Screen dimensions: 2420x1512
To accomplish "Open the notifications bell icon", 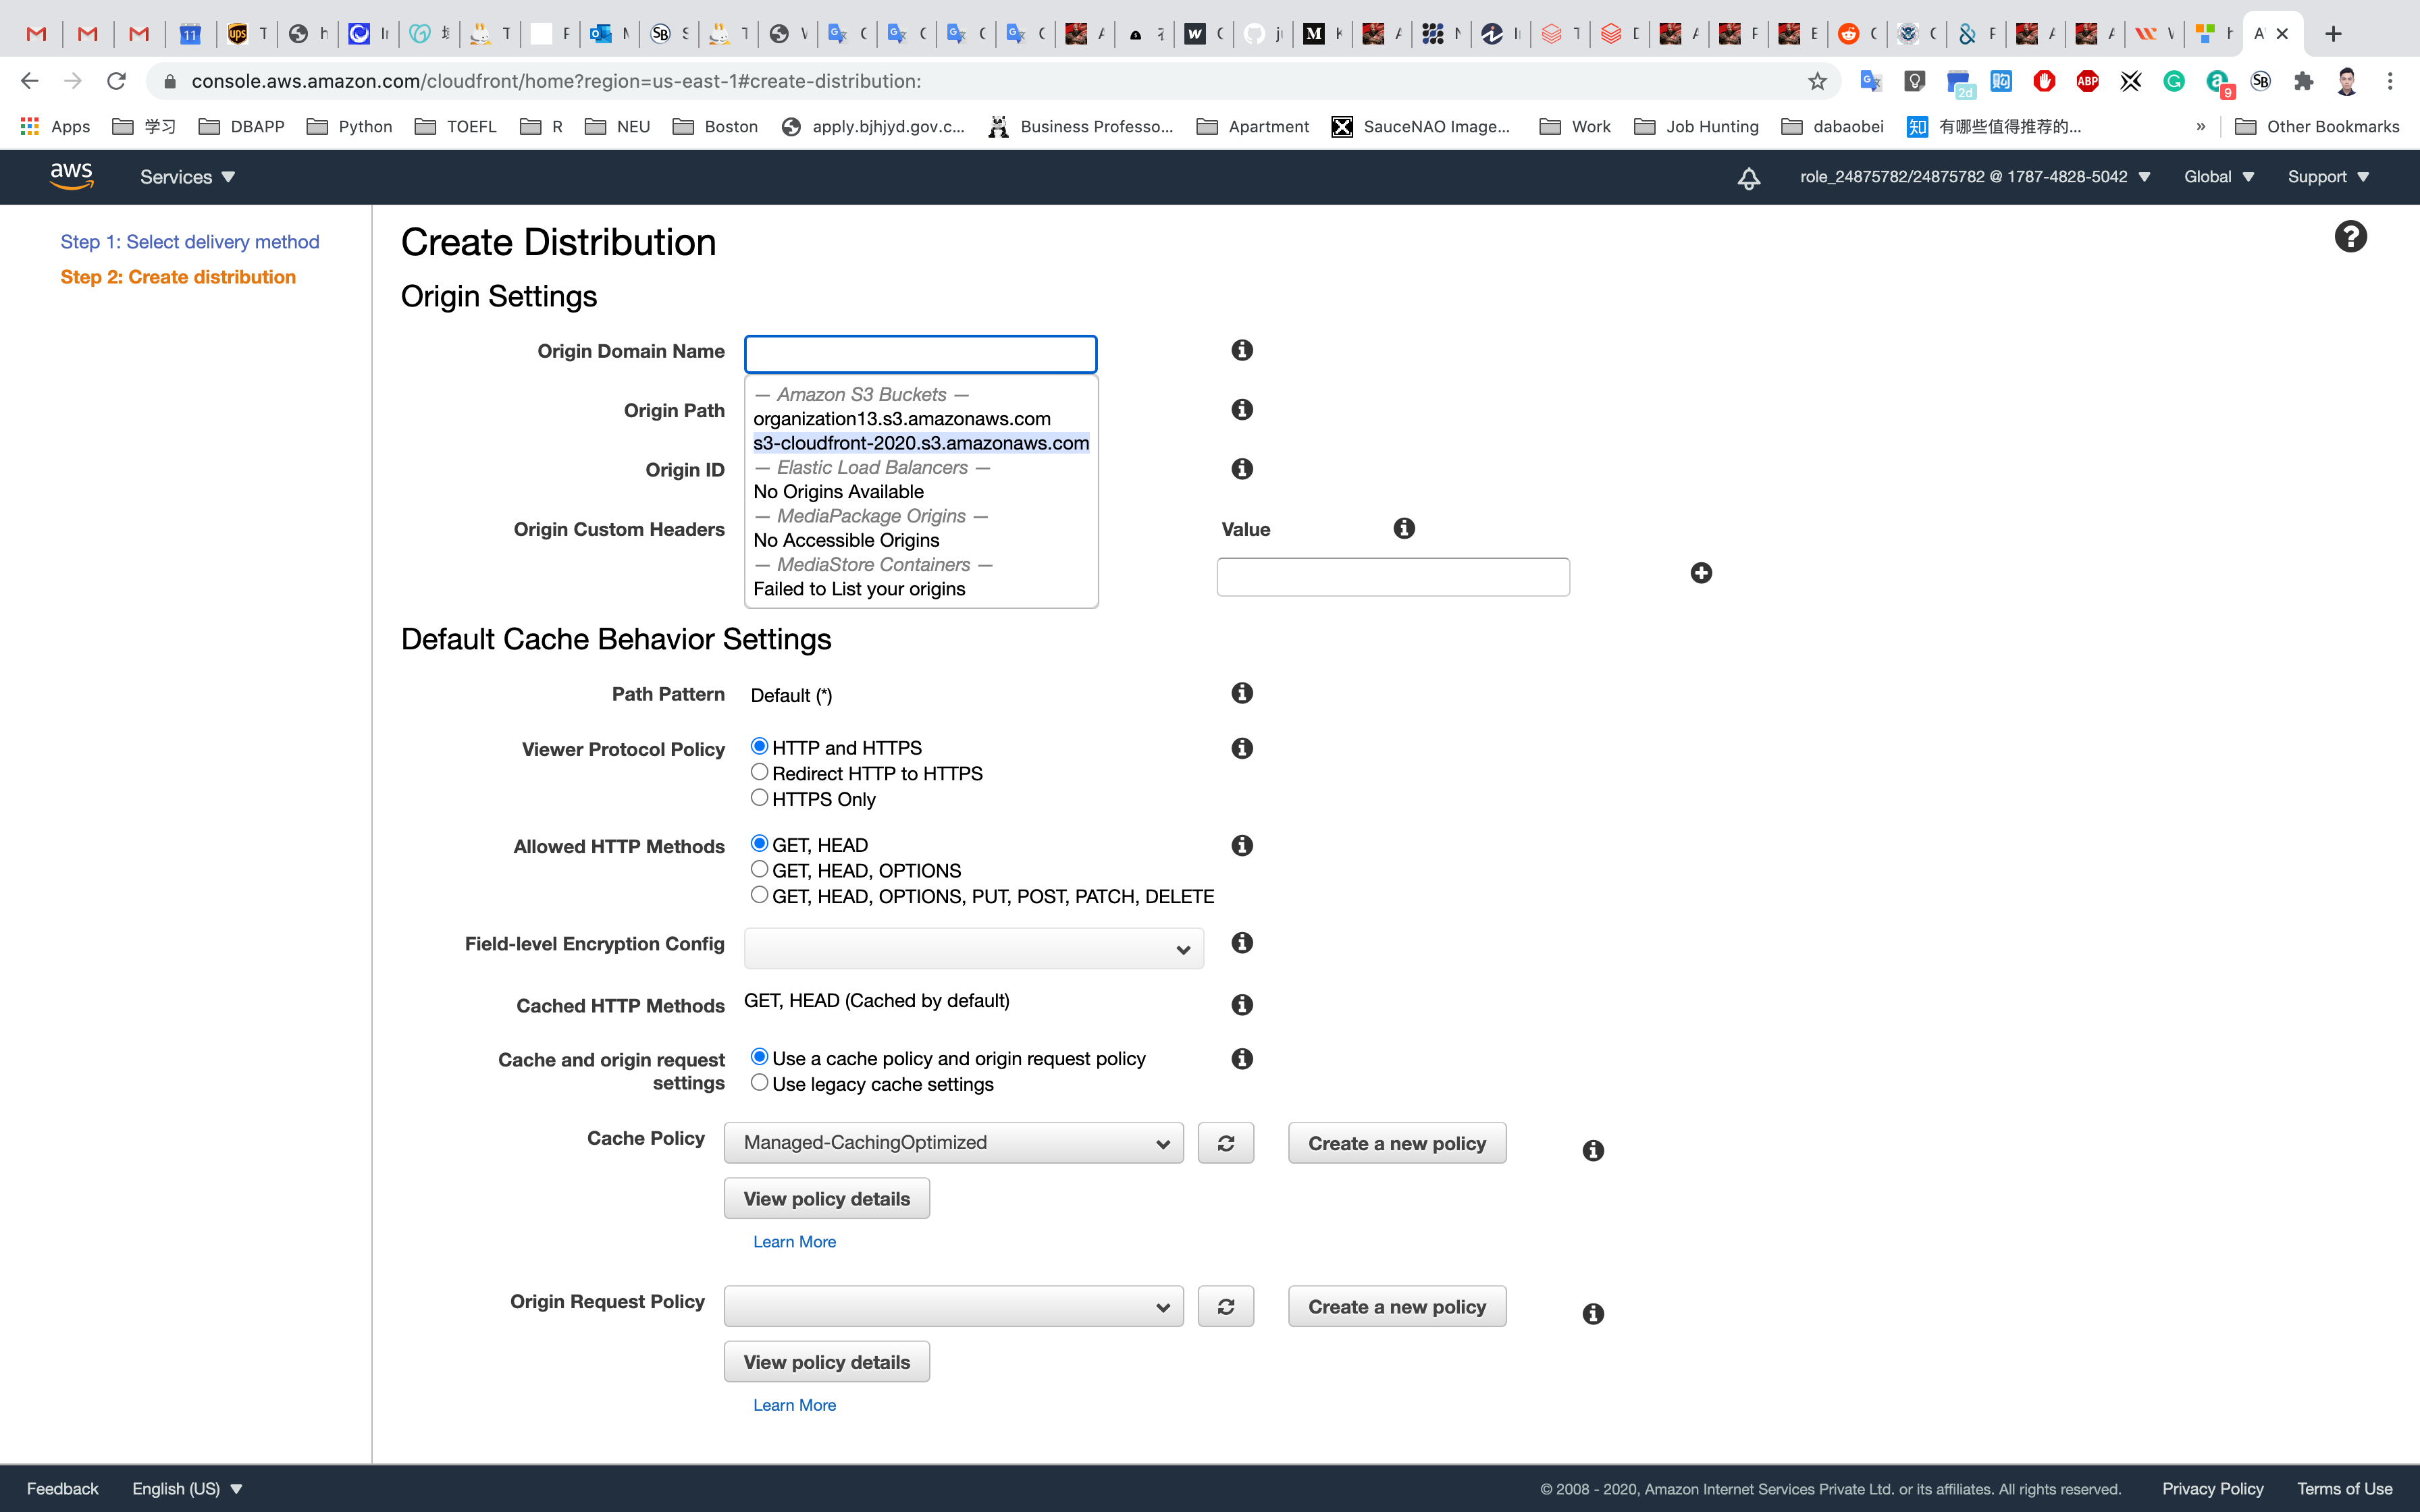I will pos(1748,178).
